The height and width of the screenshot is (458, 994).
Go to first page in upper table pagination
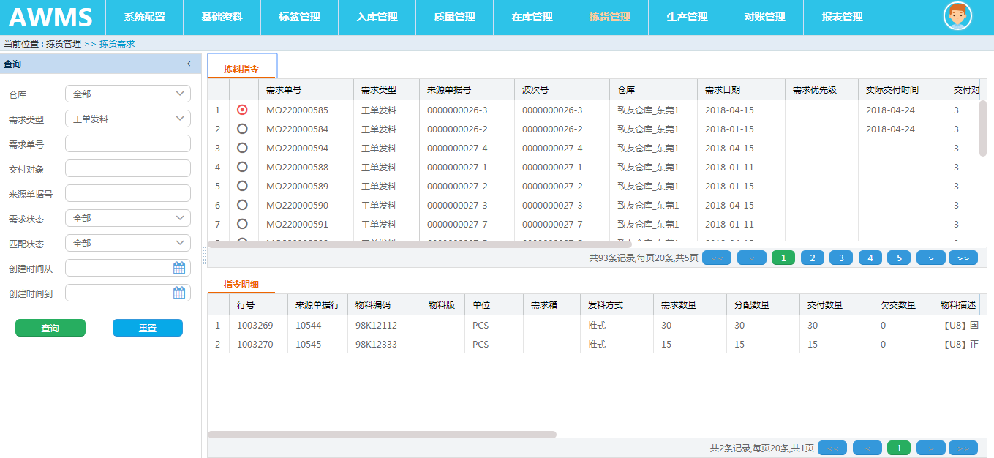[x=716, y=258]
